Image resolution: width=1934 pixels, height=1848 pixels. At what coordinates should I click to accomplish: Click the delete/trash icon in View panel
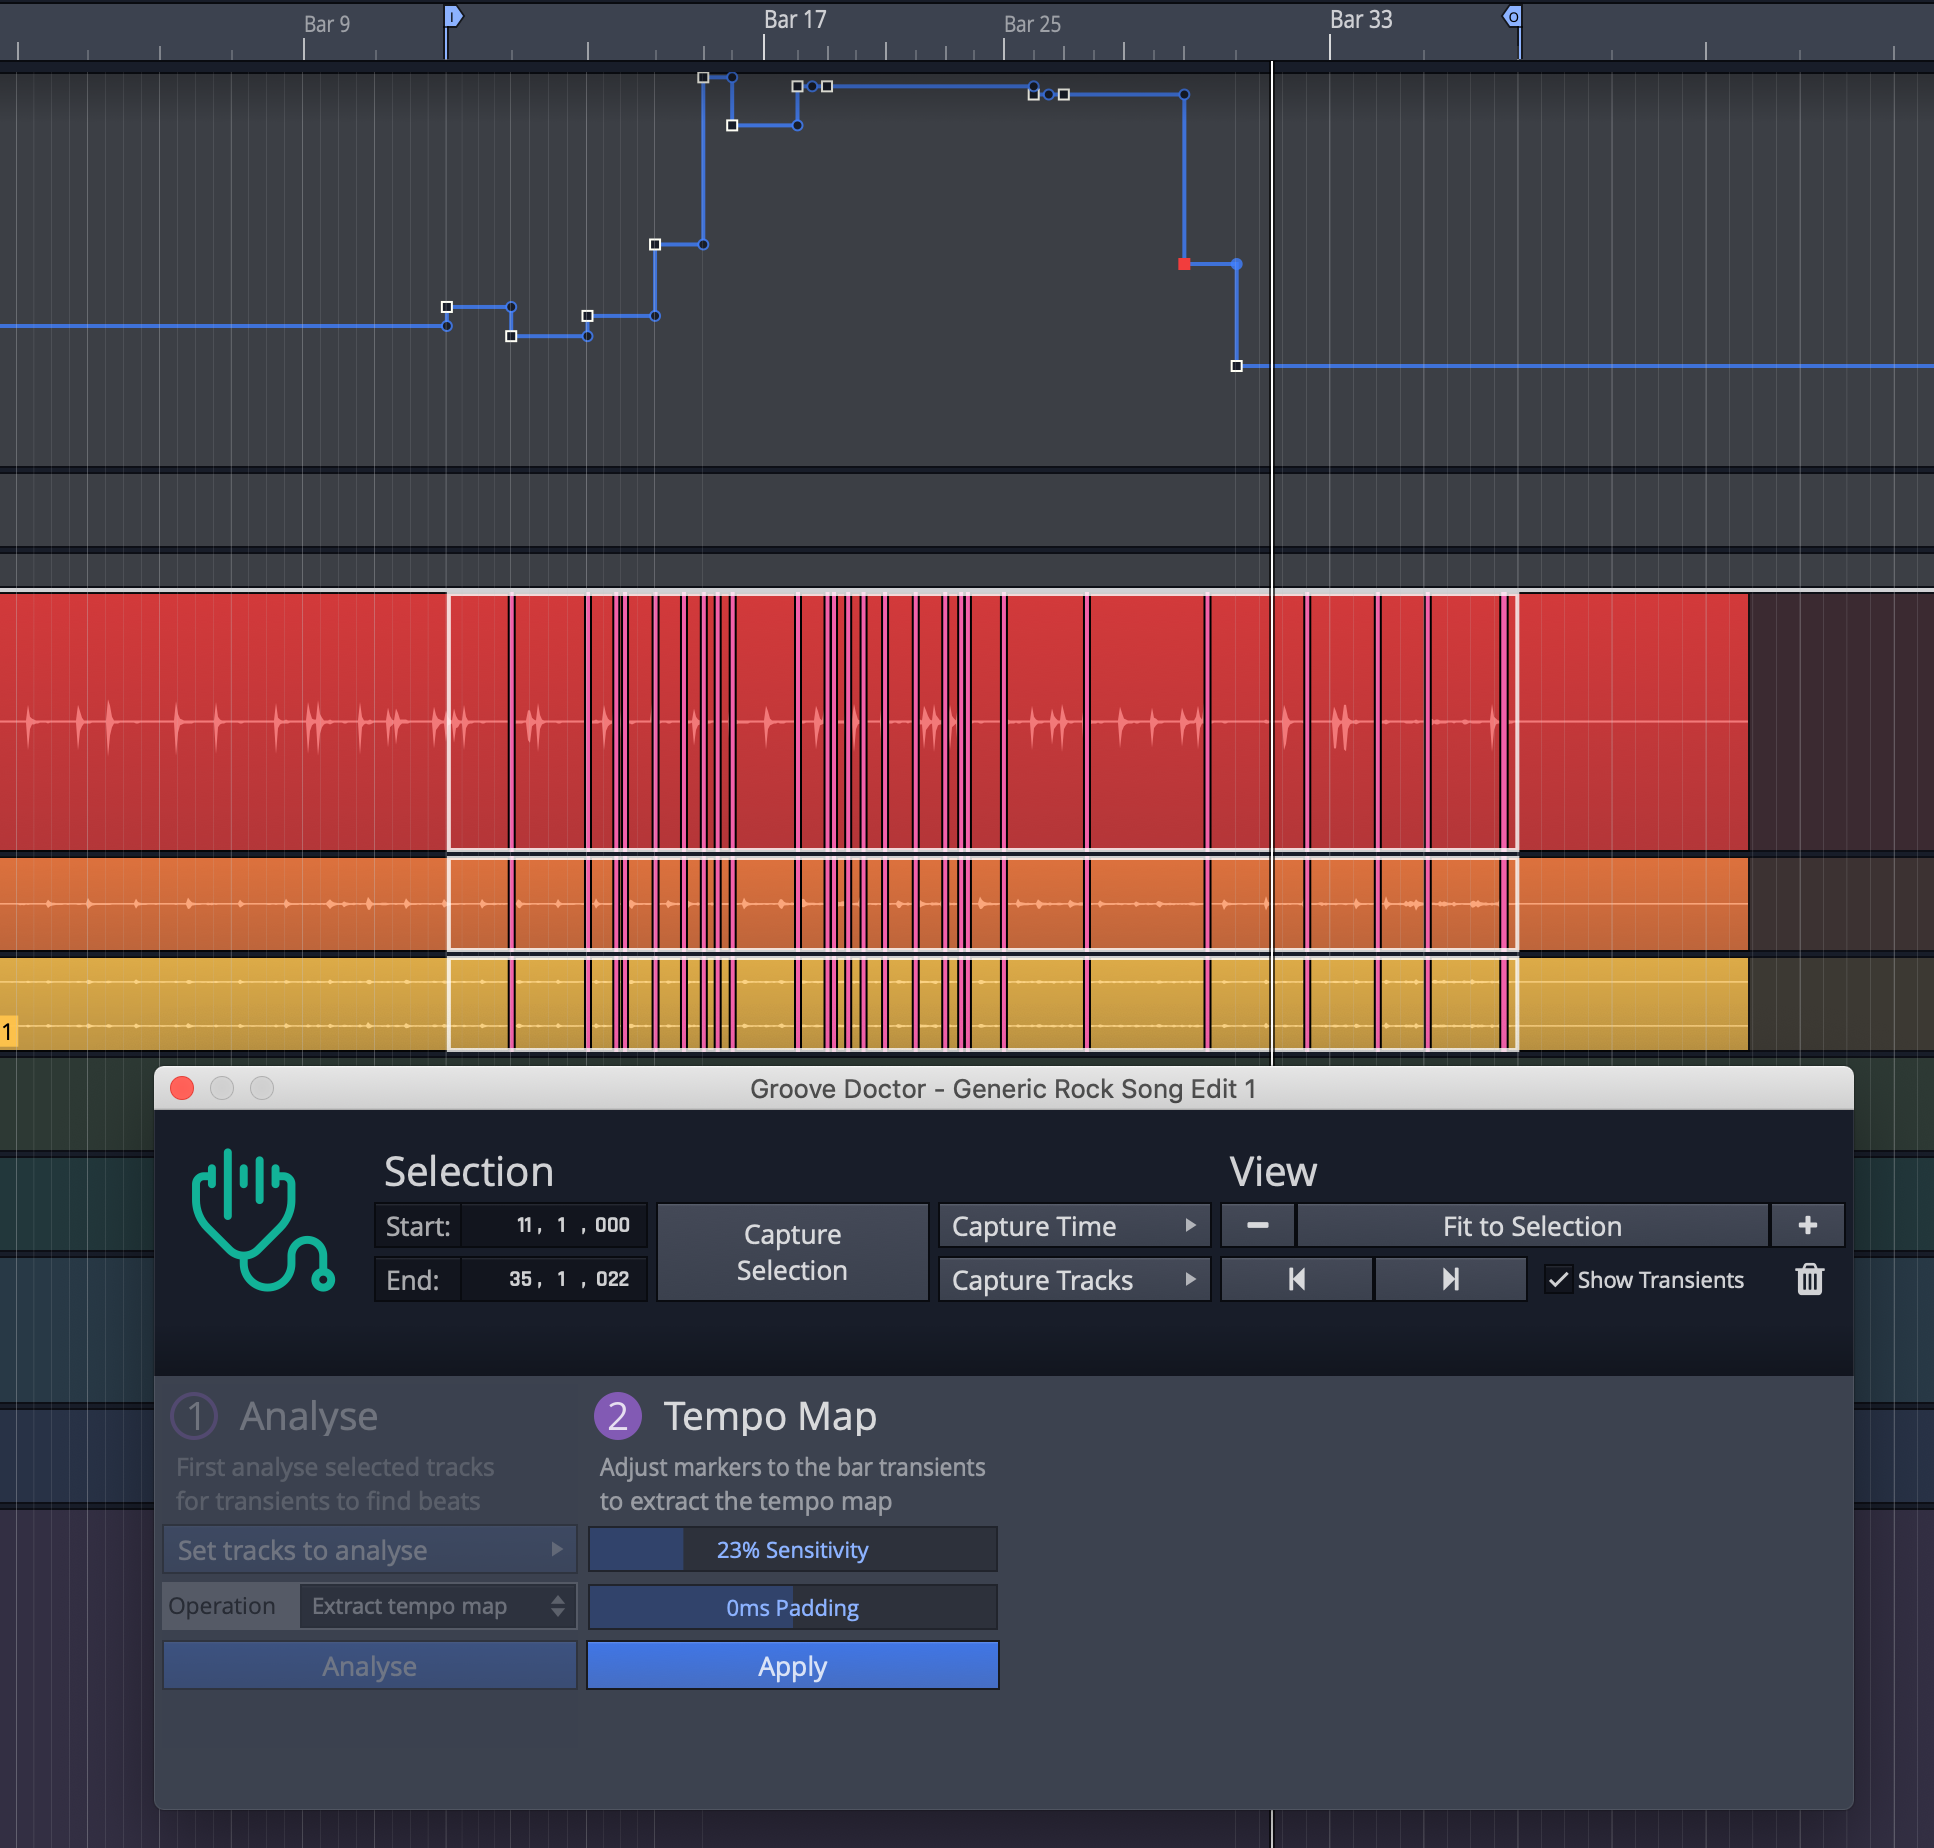pyautogui.click(x=1811, y=1280)
